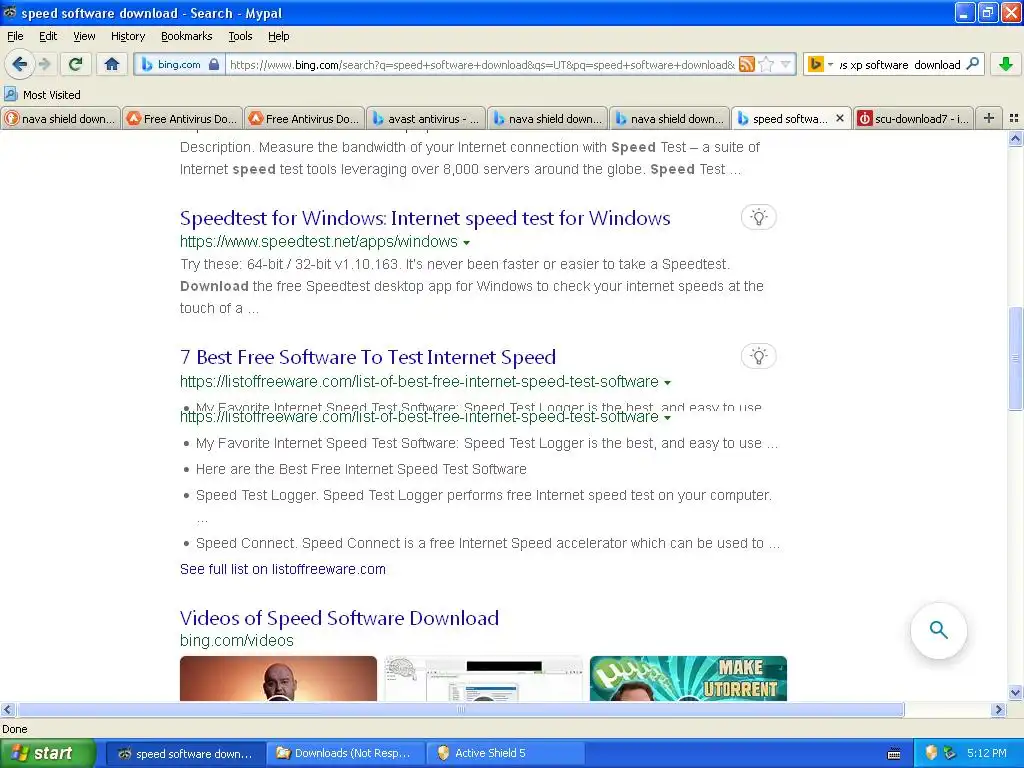Subscribe via the RSS feed icon
This screenshot has height=768, width=1024.
click(746, 64)
